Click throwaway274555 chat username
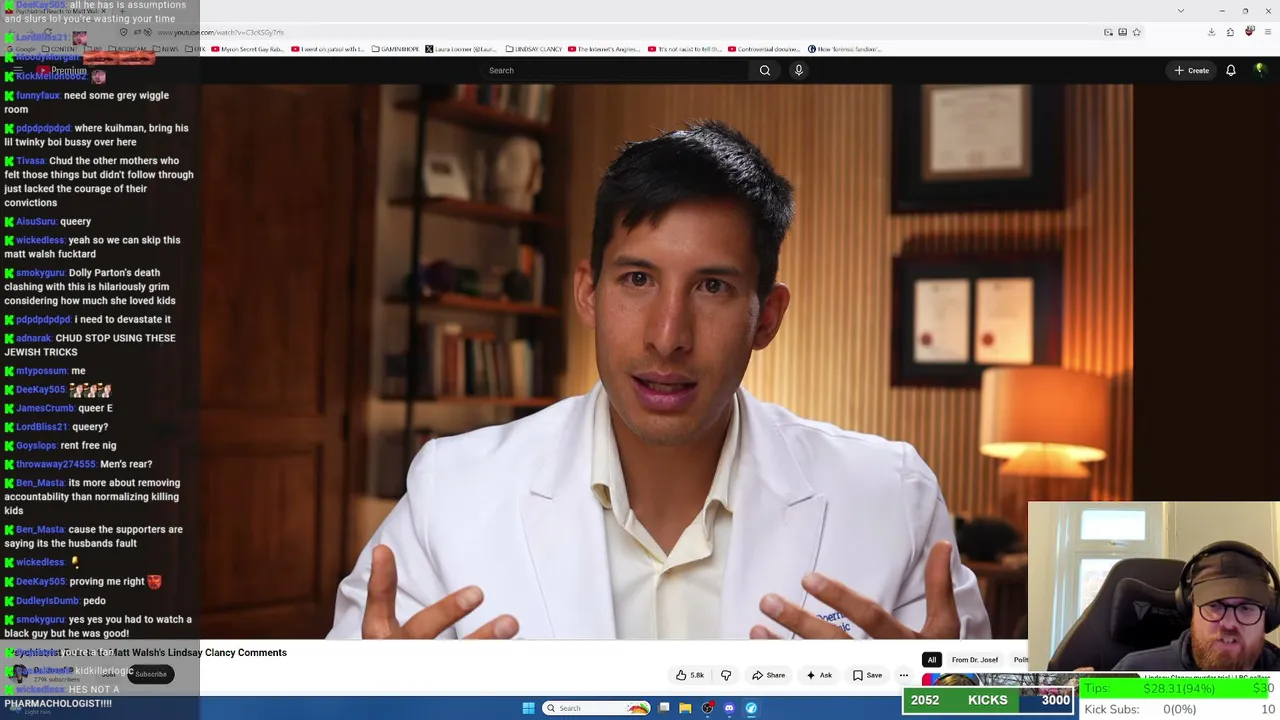The width and height of the screenshot is (1280, 720). point(56,464)
